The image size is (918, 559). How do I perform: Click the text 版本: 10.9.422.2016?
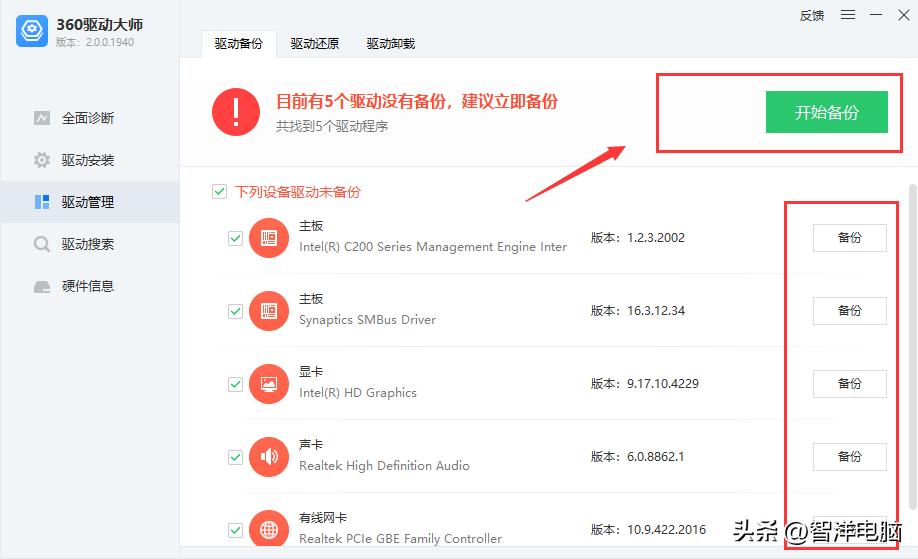click(x=648, y=530)
